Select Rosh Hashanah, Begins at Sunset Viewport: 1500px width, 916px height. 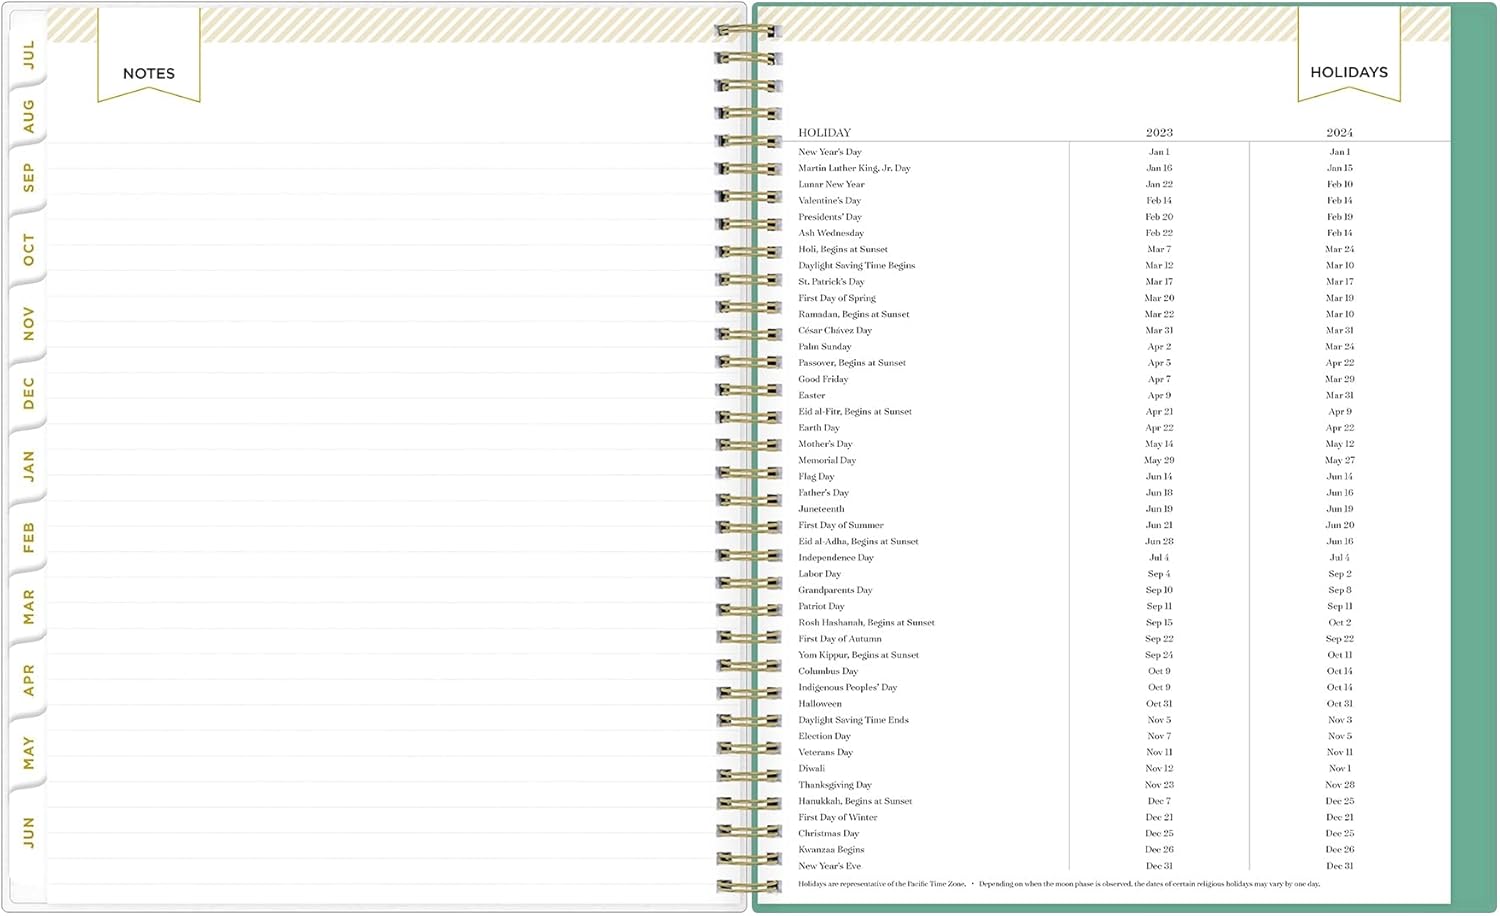pos(866,622)
